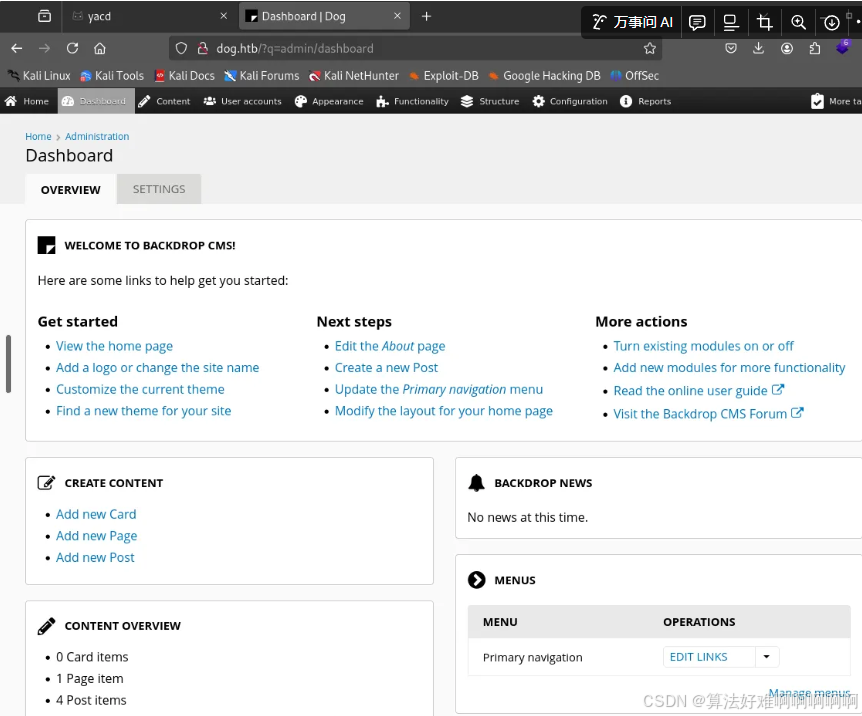Click Update the Primary navigation menu link
The height and width of the screenshot is (716, 862).
(439, 389)
